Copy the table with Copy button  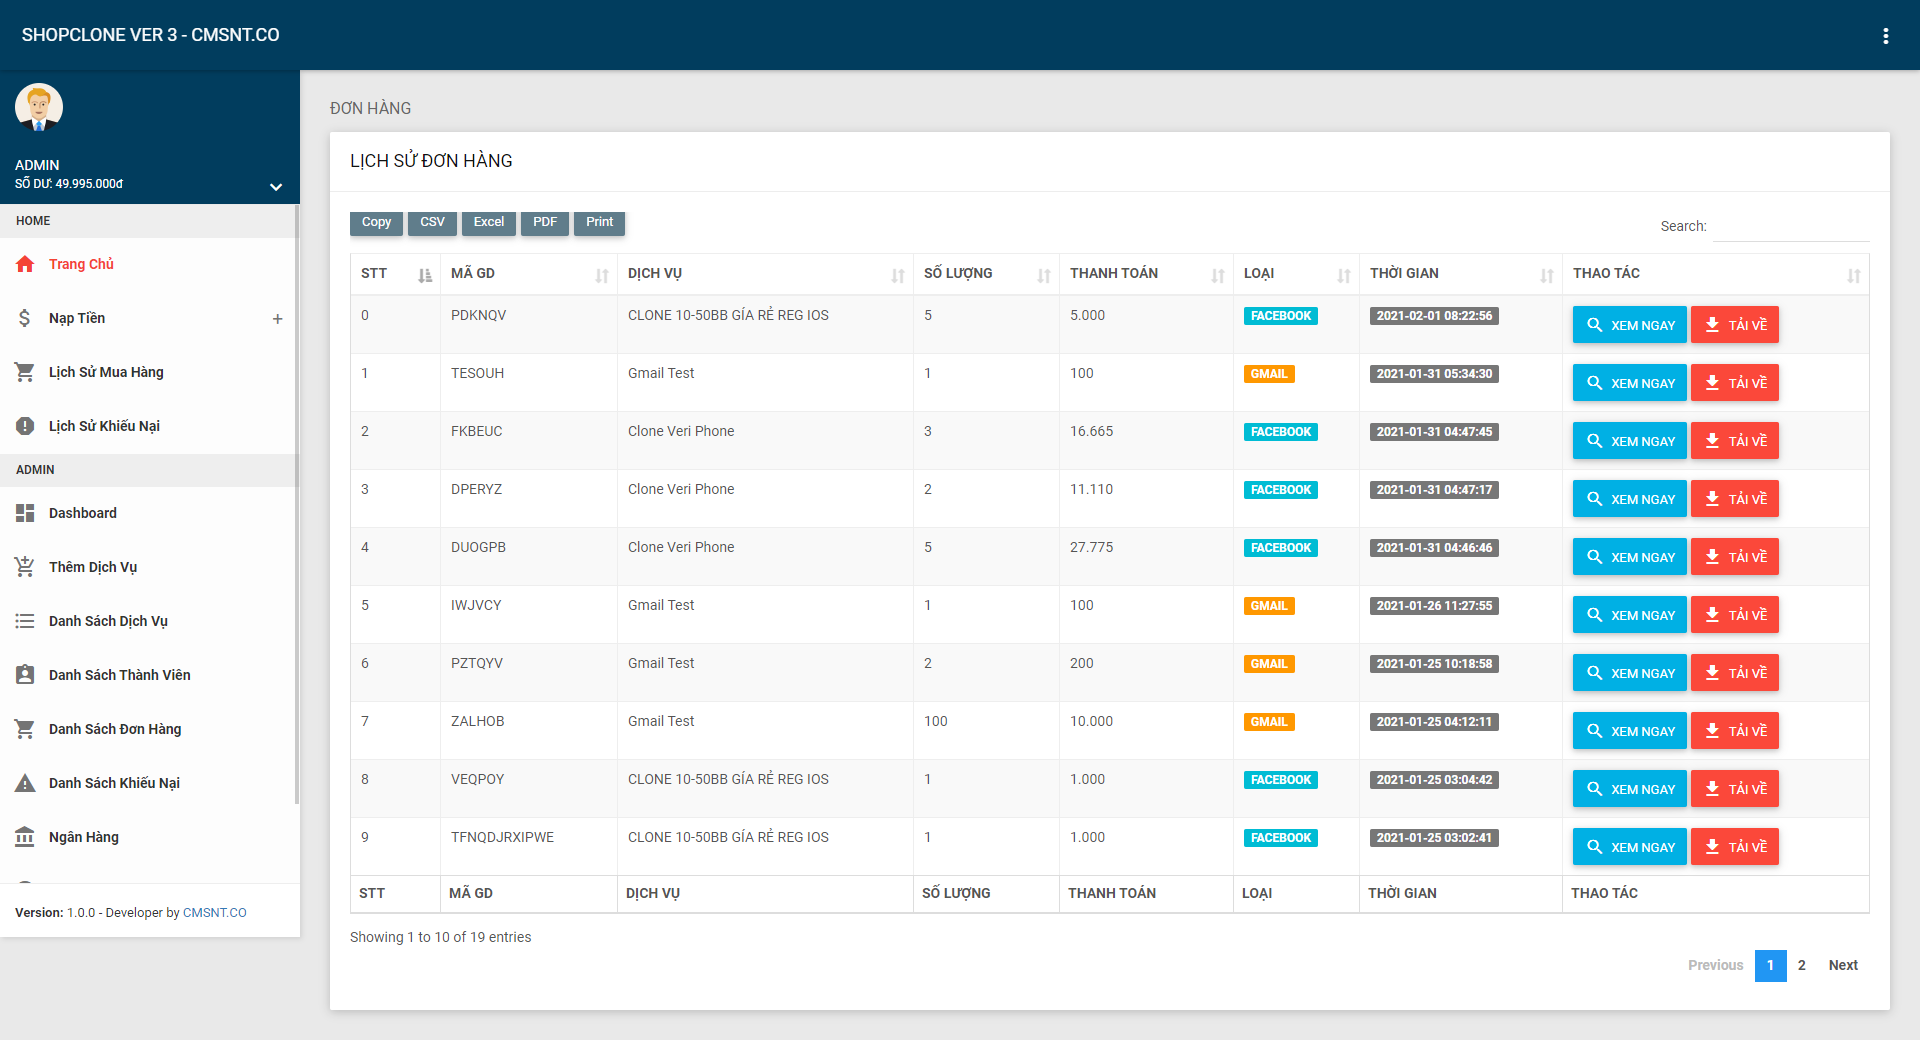point(376,223)
